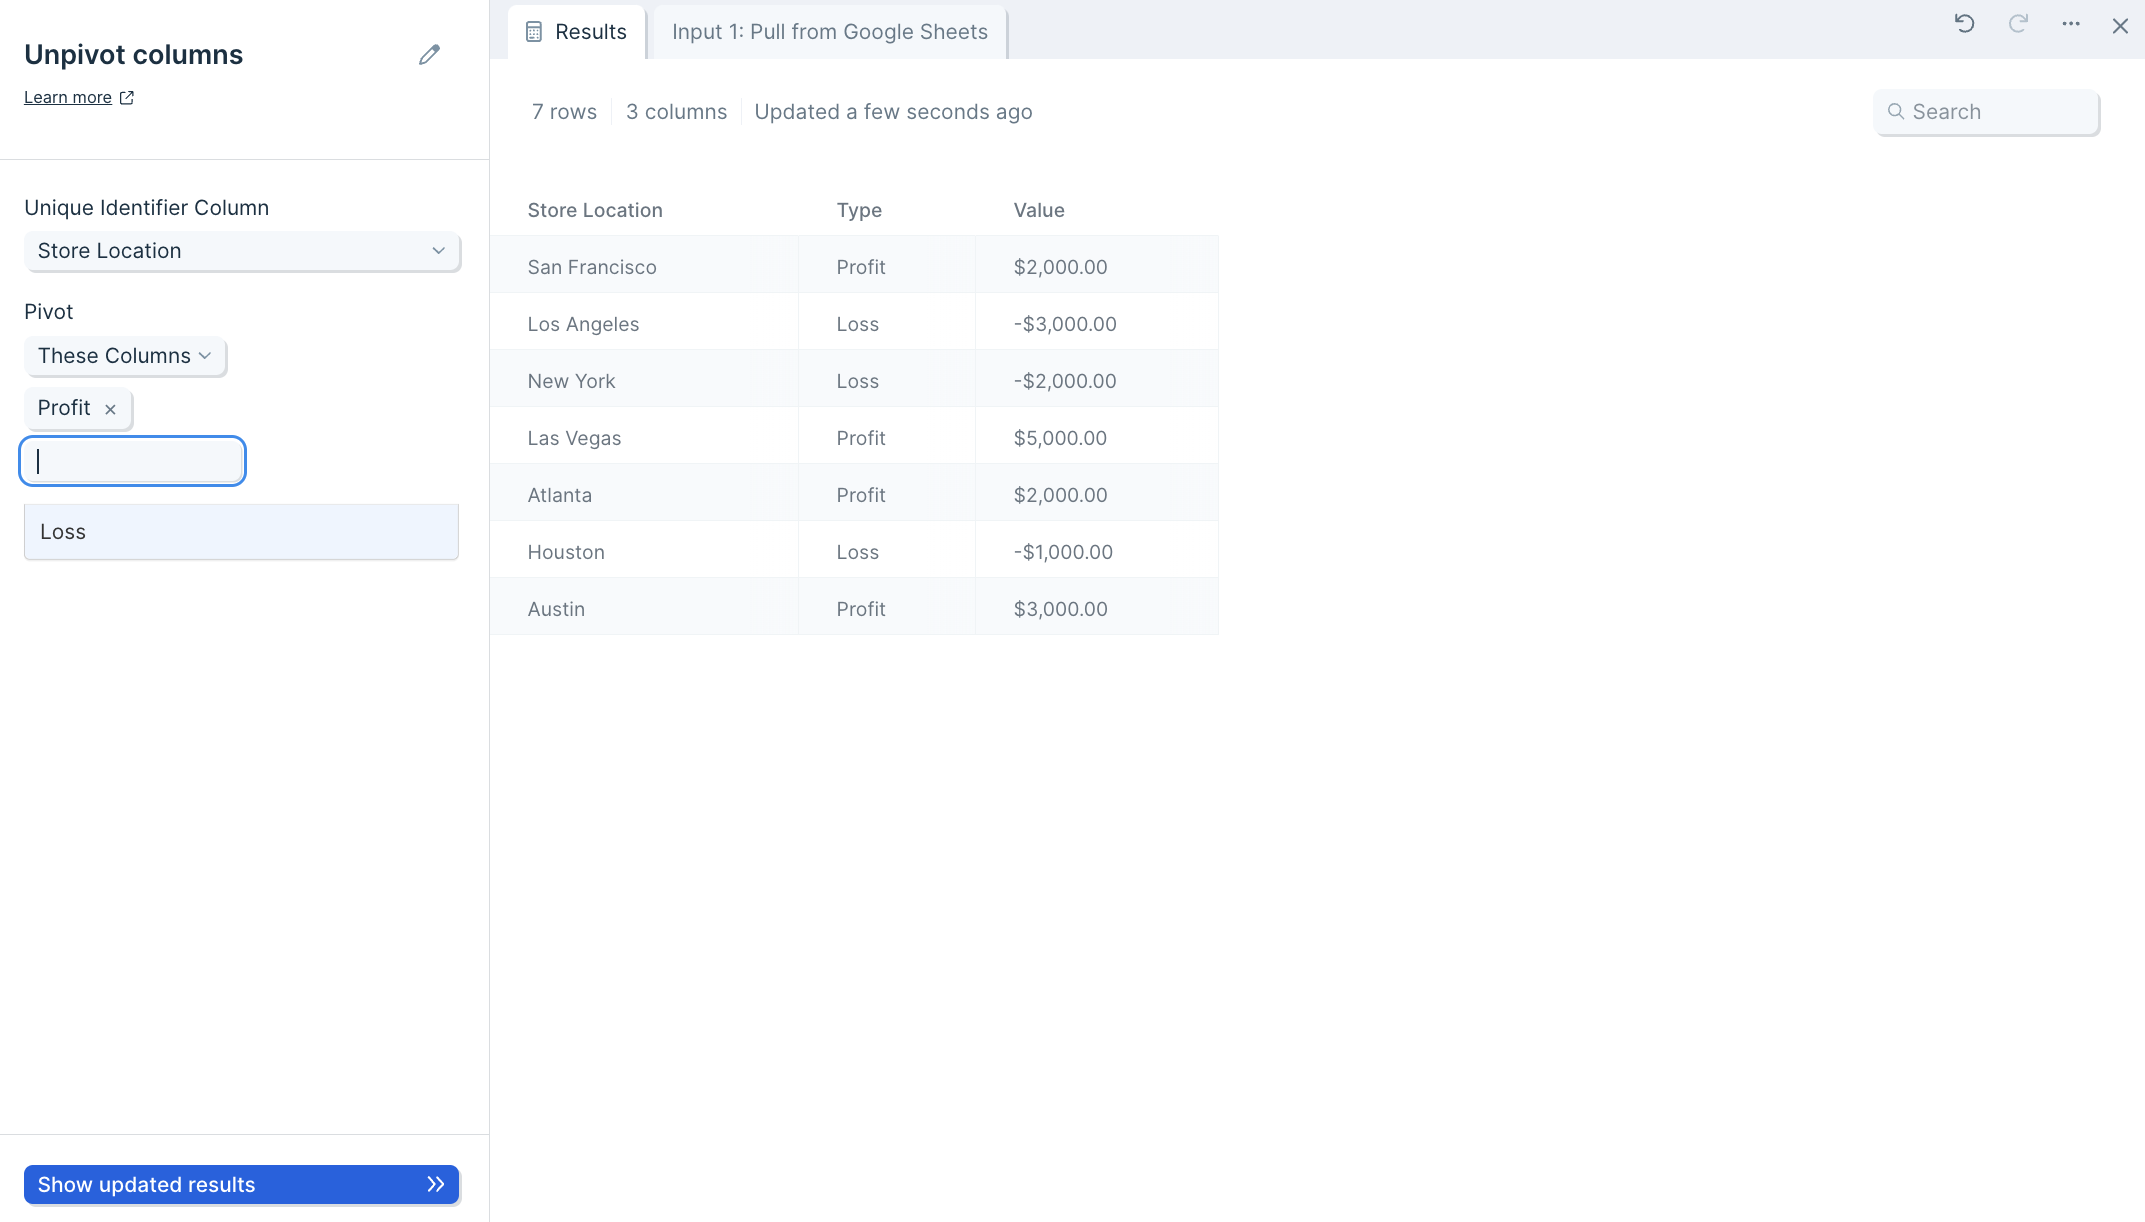The height and width of the screenshot is (1222, 2145).
Task: Close the panel with X icon
Action: [2120, 26]
